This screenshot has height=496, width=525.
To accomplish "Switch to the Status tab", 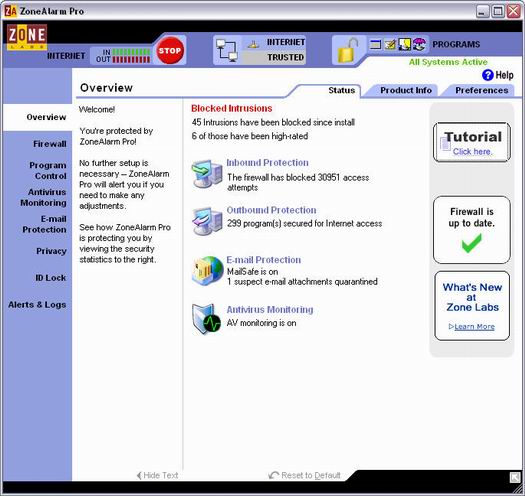I will (342, 90).
